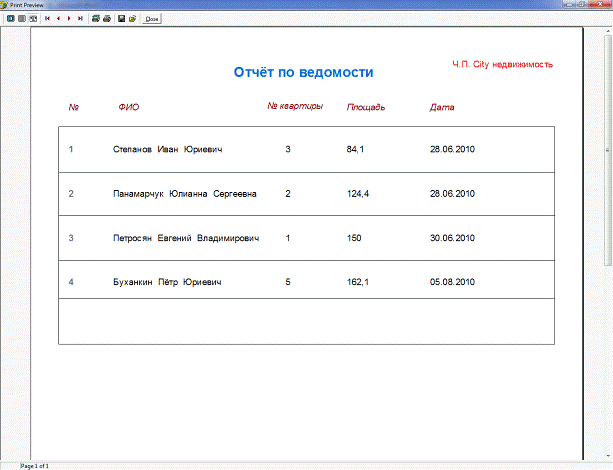
Task: Go to the next page
Action: pos(68,19)
